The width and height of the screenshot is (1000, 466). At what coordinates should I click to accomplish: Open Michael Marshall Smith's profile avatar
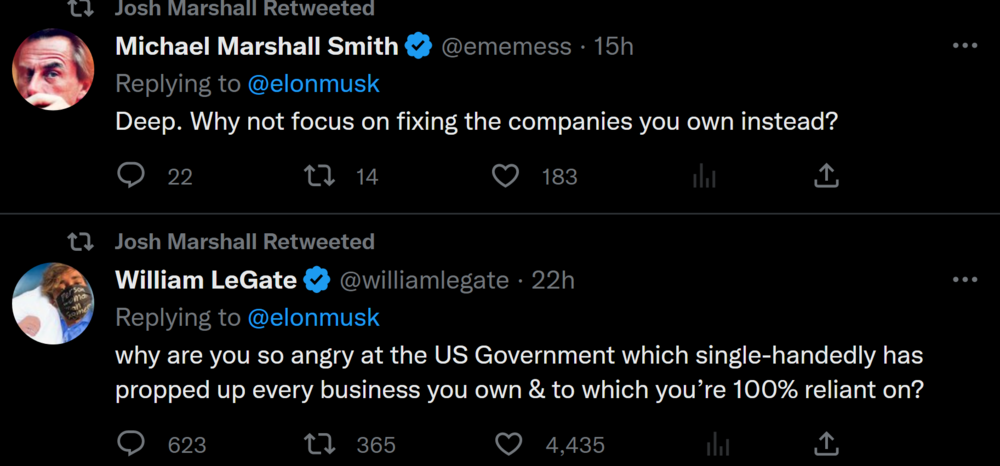53,68
